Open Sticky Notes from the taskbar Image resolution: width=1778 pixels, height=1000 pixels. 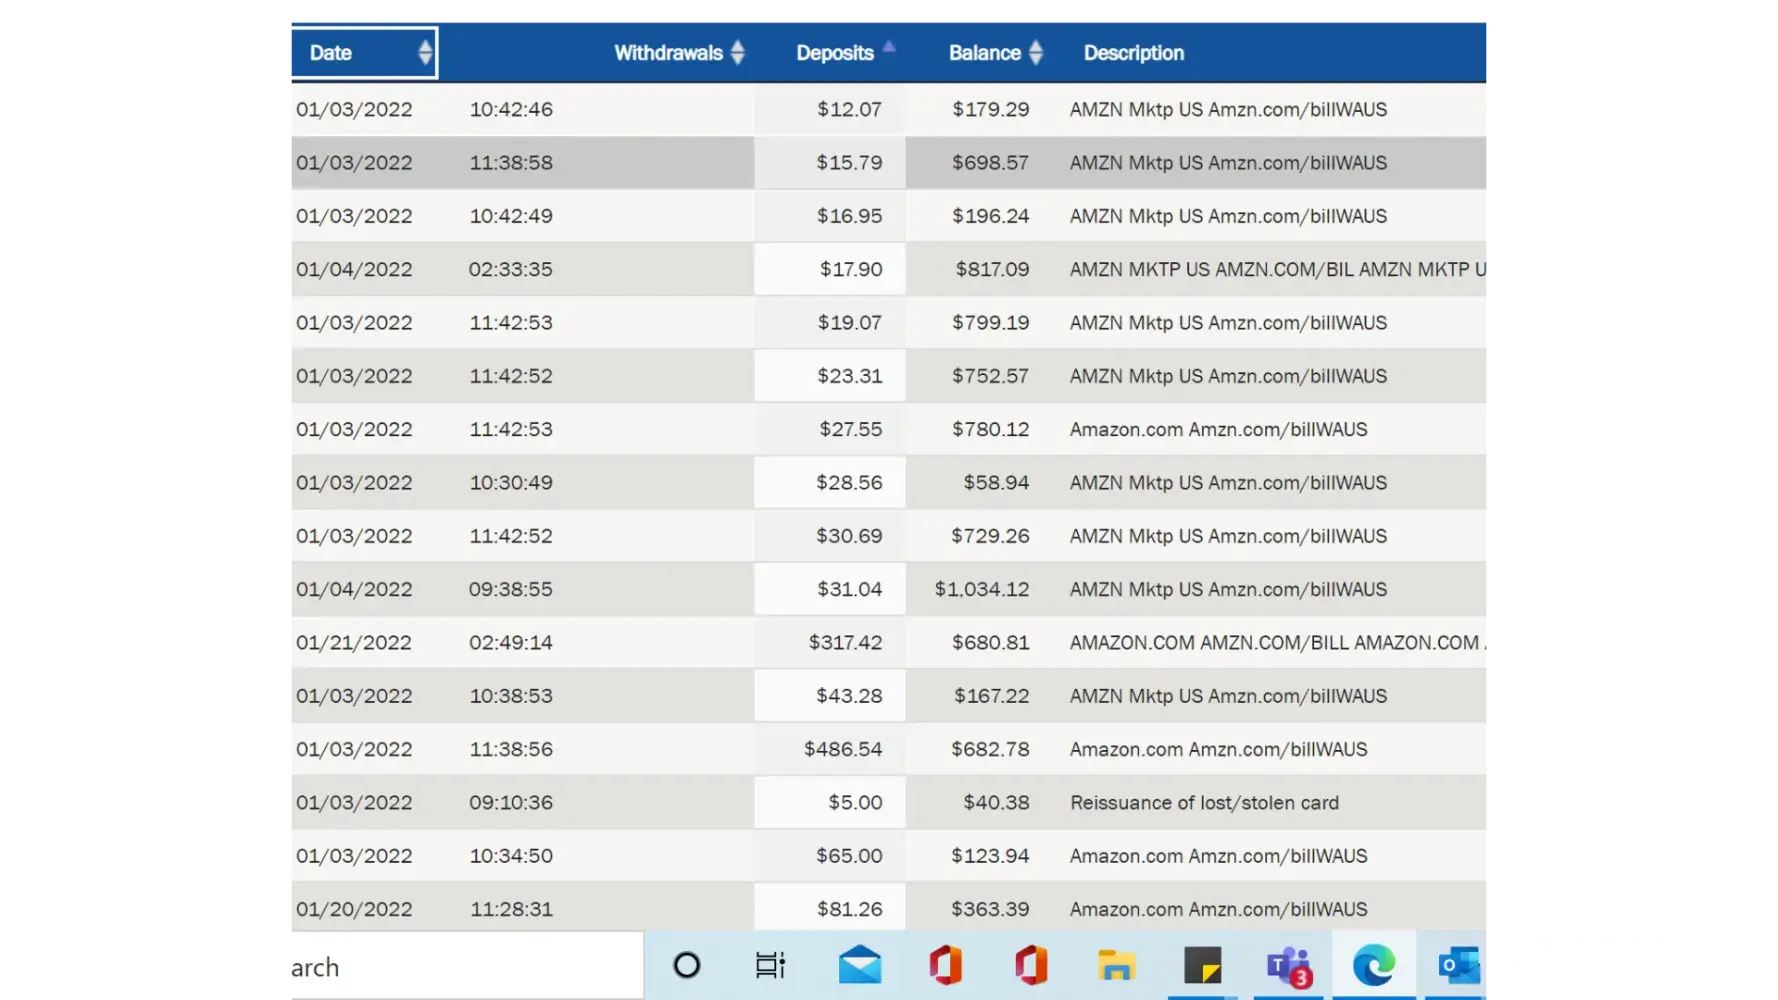(x=1202, y=966)
